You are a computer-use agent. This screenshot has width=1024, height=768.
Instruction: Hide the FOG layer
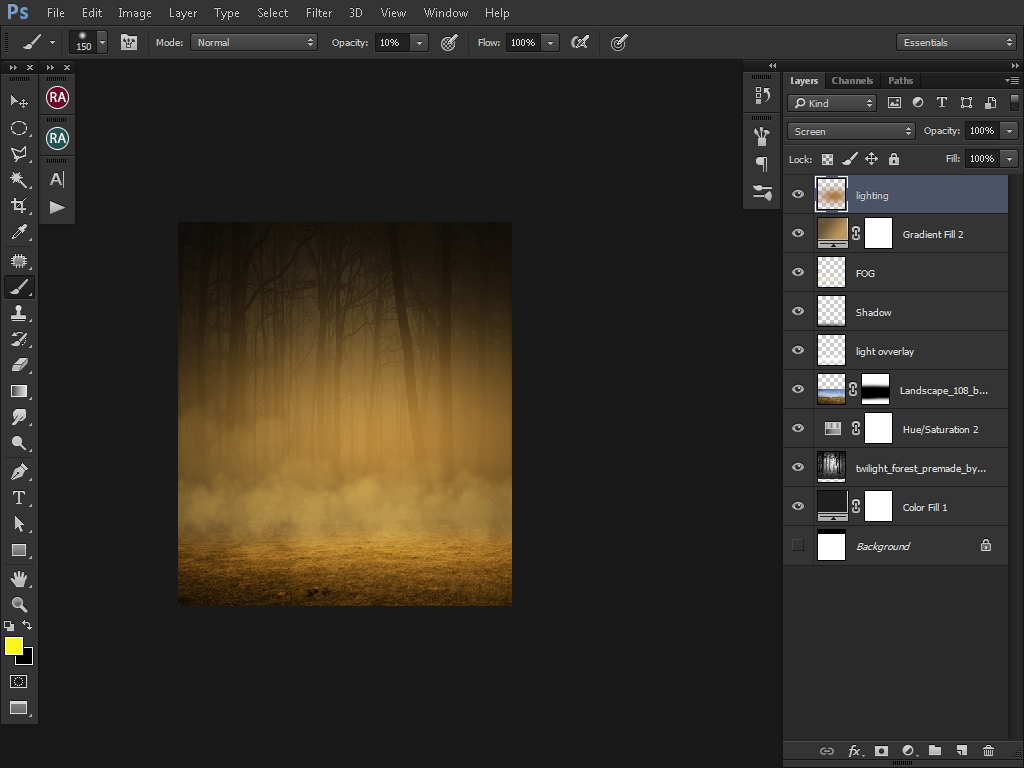coord(798,273)
